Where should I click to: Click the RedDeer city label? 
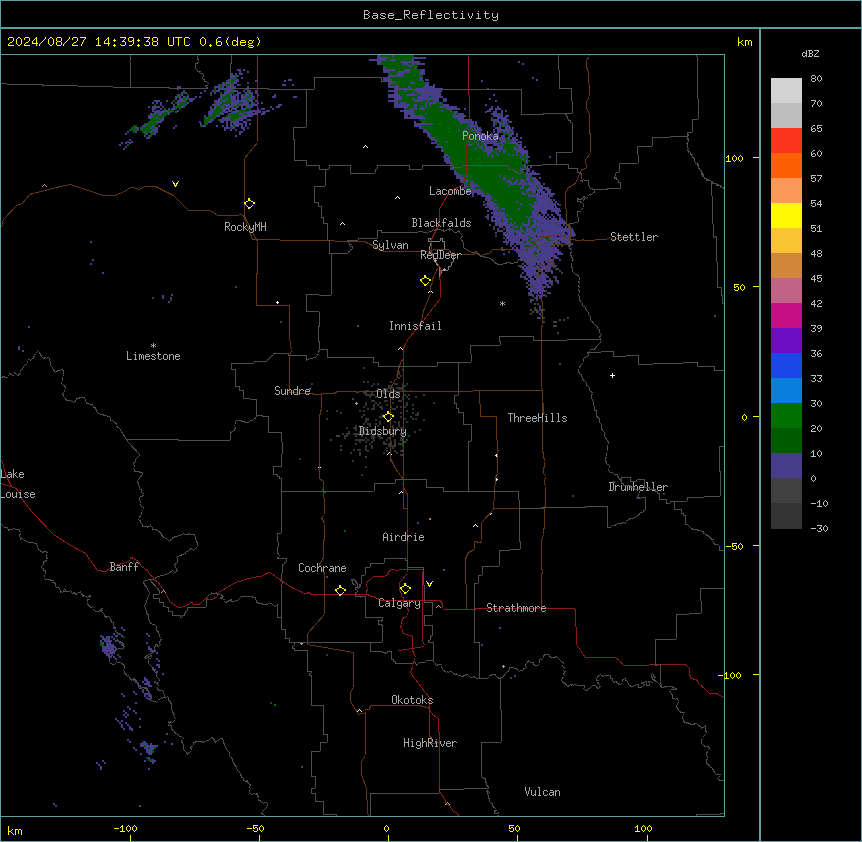point(440,255)
